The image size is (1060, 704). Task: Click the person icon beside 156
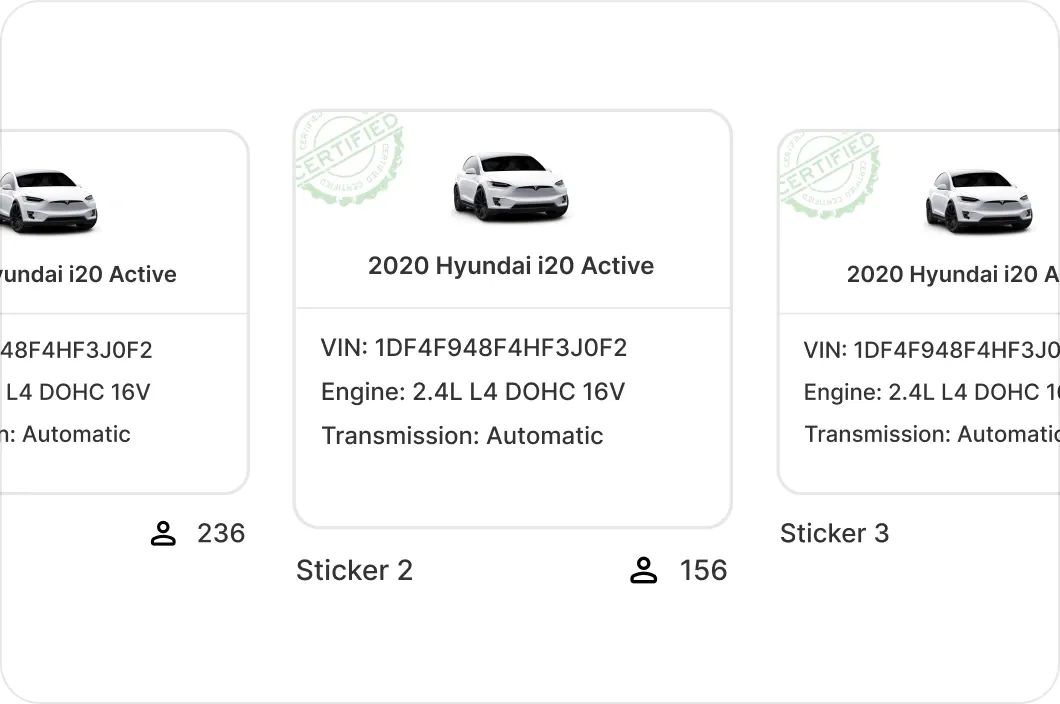[x=644, y=571]
